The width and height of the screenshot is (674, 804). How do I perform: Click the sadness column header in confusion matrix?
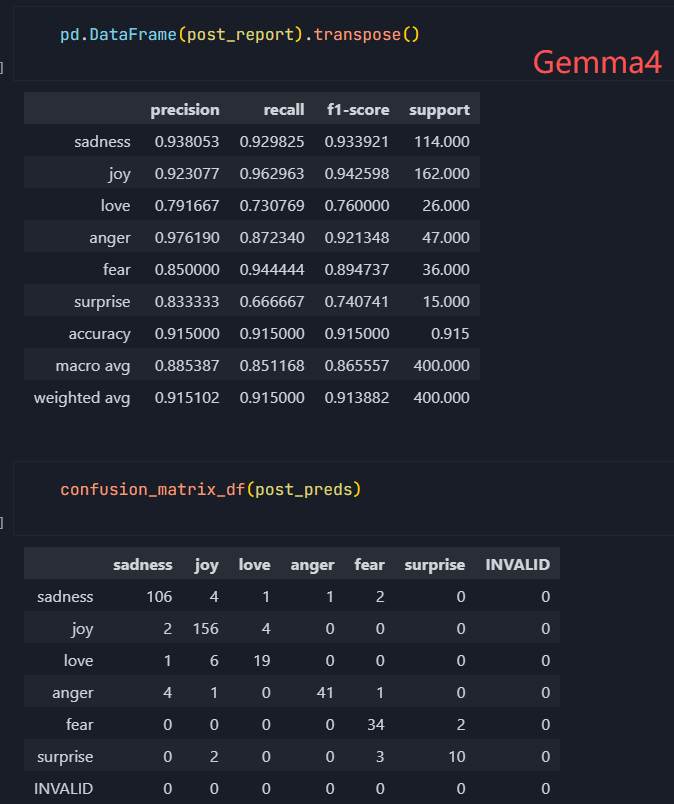tap(143, 565)
